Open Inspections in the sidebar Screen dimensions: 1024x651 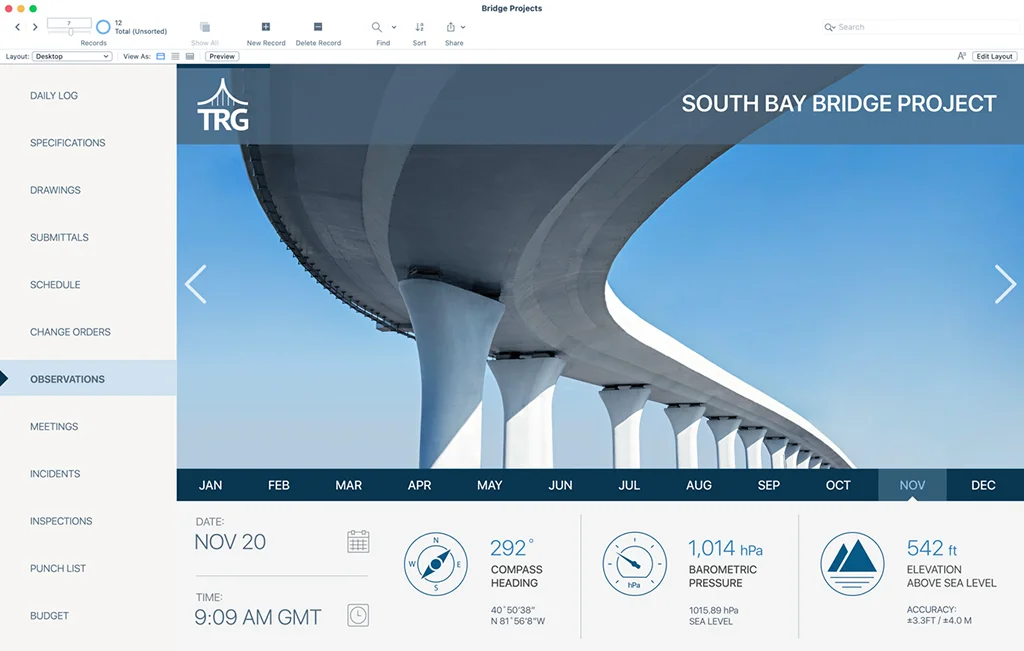pos(61,521)
